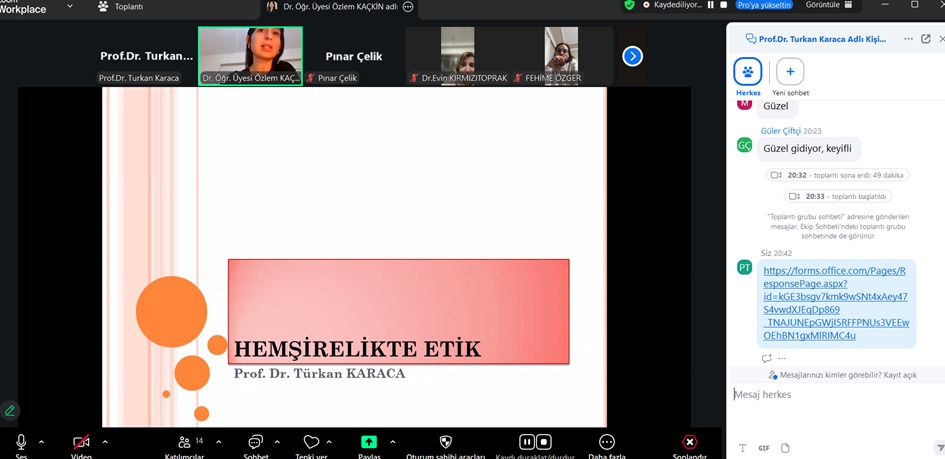Select the Herkes chat tab
The width and height of the screenshot is (945, 459).
[748, 72]
